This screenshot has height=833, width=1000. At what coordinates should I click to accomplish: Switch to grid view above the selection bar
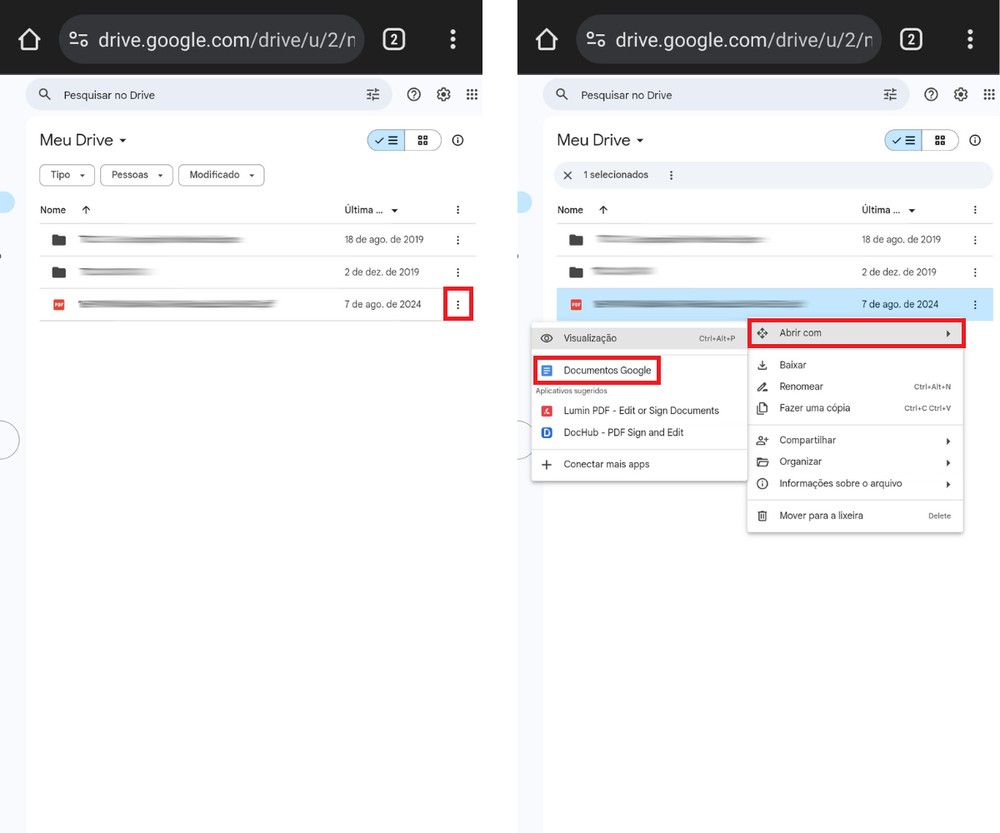coord(940,141)
